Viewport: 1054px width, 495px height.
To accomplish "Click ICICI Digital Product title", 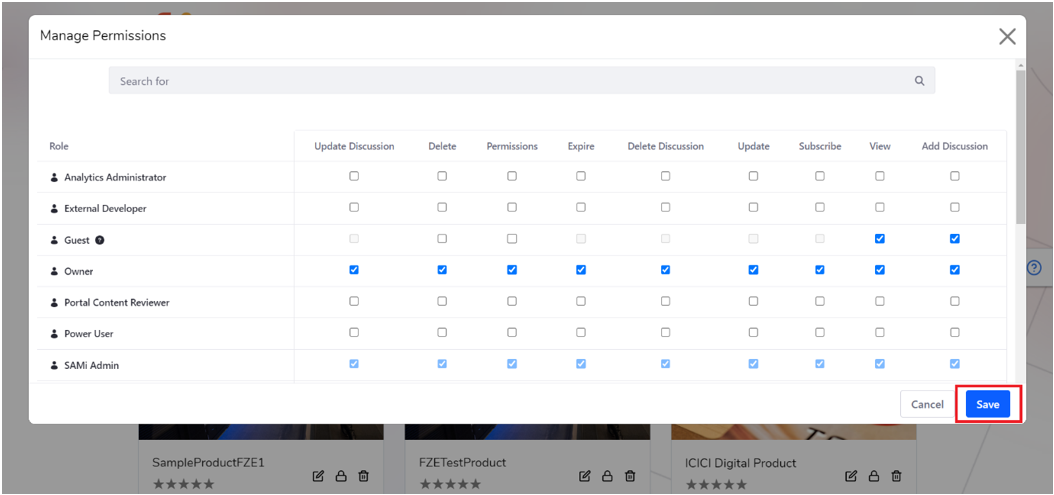I will [741, 463].
